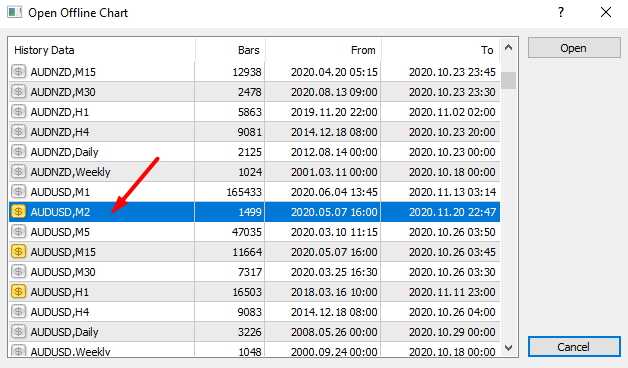628x368 pixels.
Task: Click the question mark help button
Action: pos(561,12)
